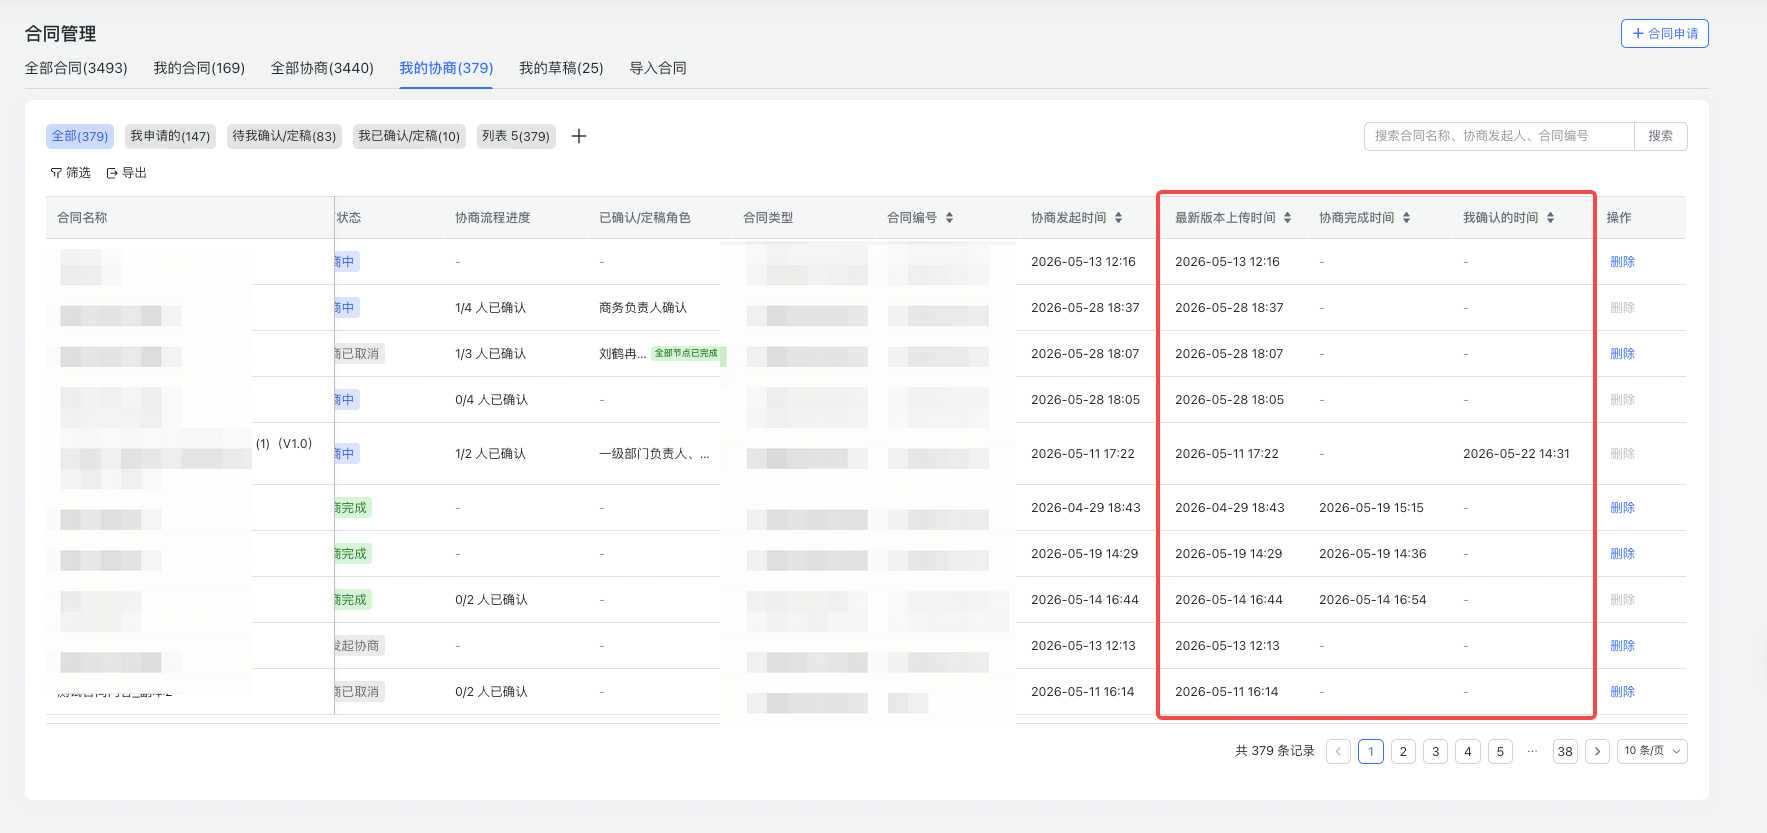Screen dimensions: 1767x833
Task: Click the 合同类型 column header
Action: coord(768,217)
